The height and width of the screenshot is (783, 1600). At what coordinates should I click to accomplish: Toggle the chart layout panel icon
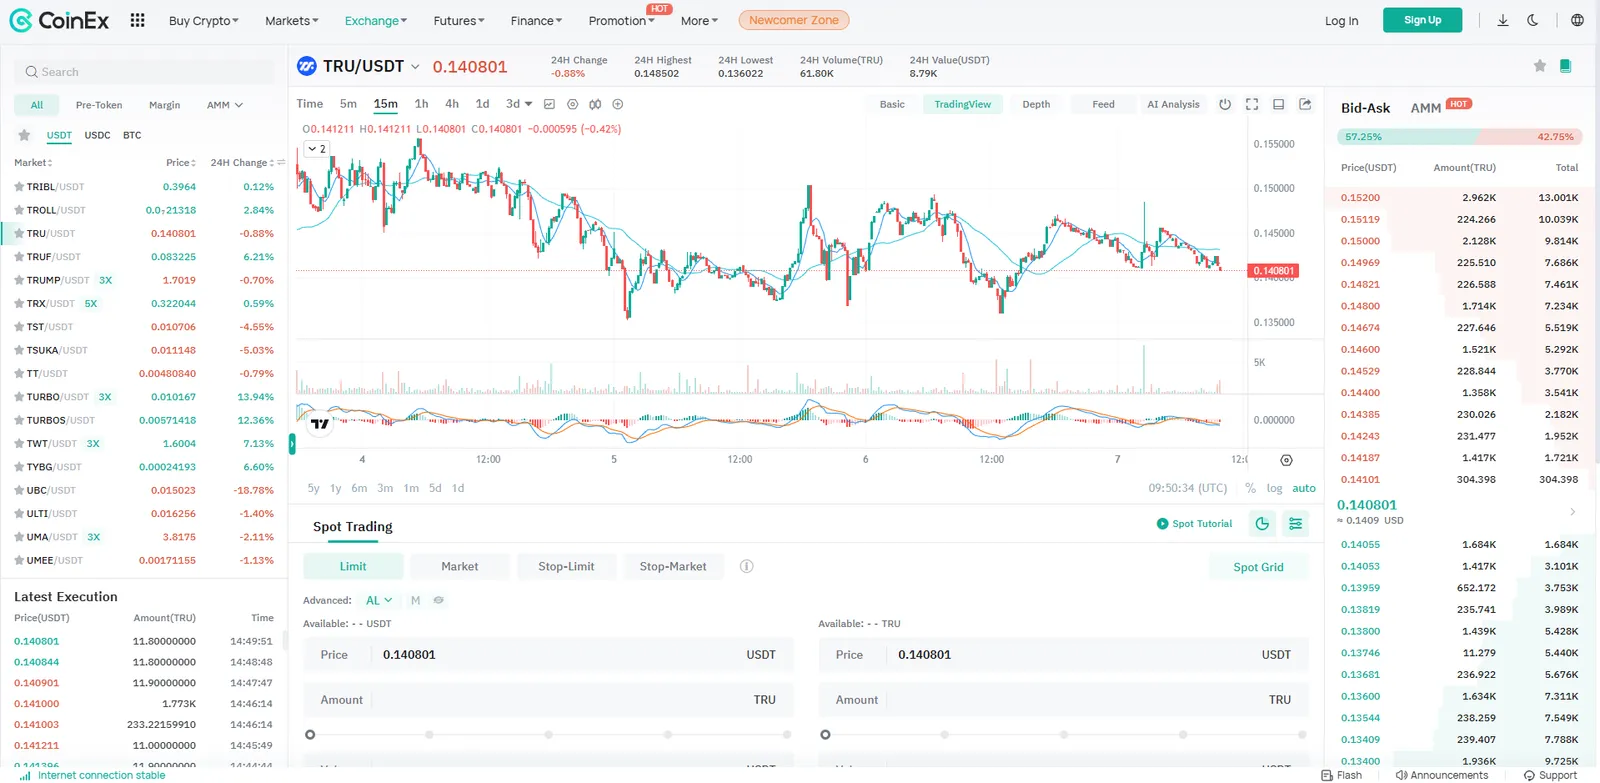pyautogui.click(x=1278, y=104)
